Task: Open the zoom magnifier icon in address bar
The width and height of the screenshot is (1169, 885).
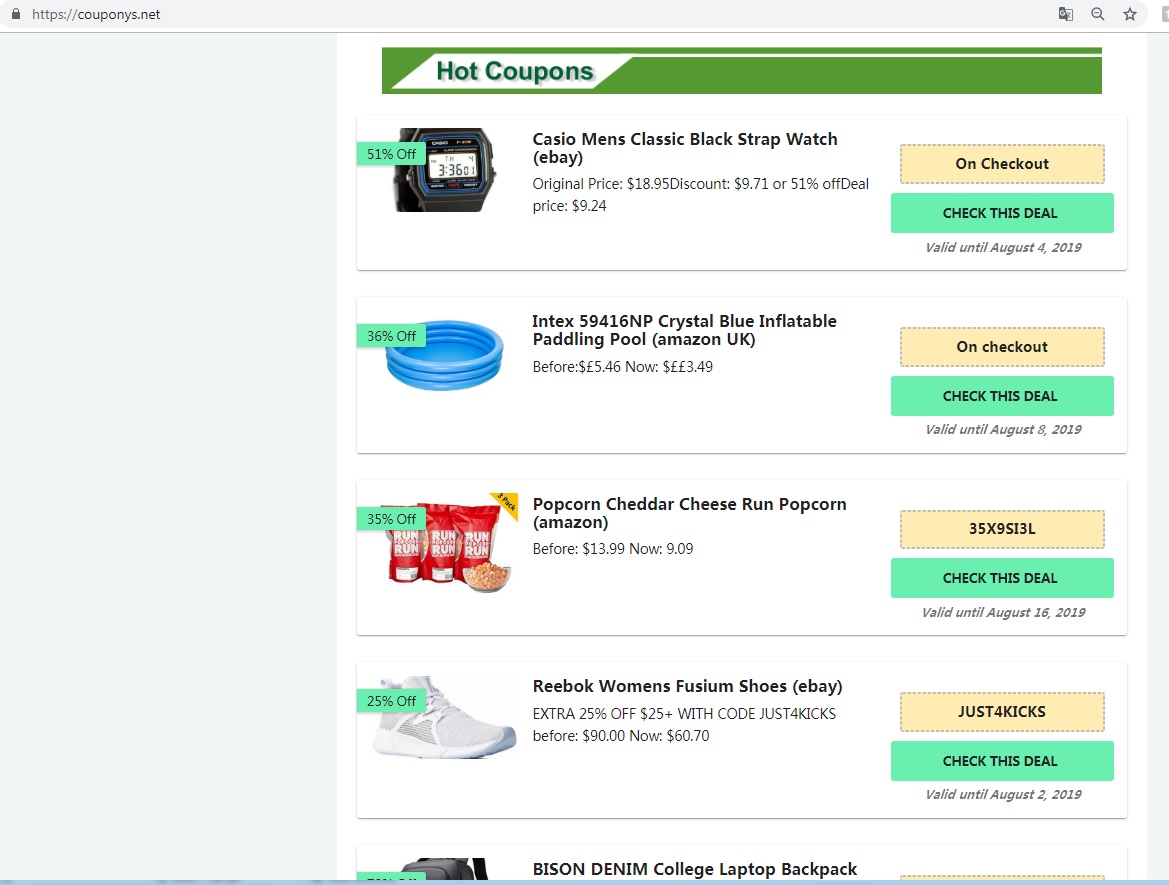Action: [x=1097, y=14]
